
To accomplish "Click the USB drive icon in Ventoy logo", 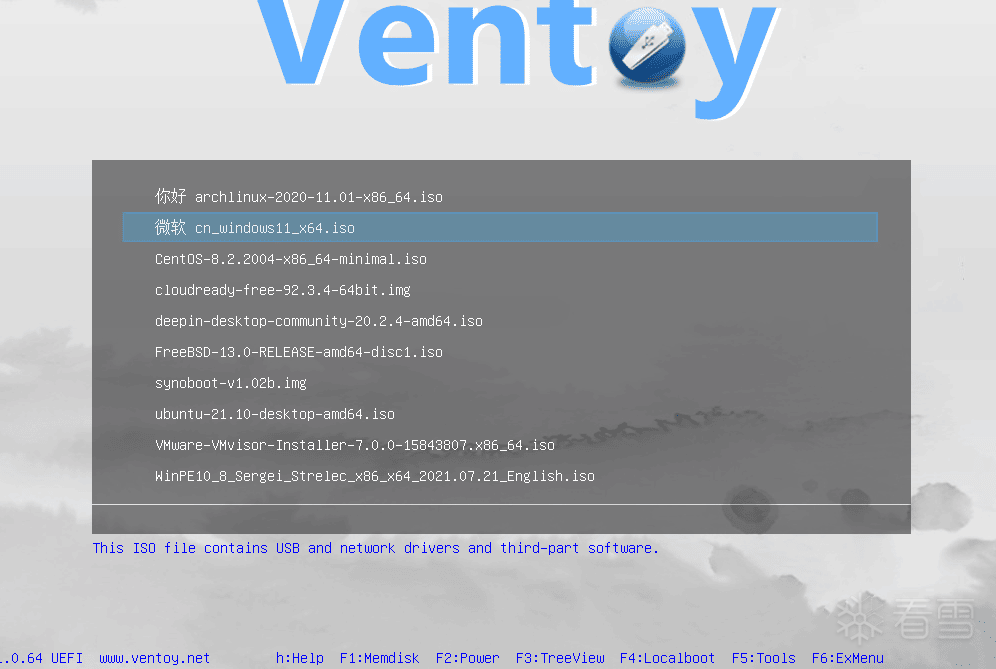I will tap(647, 46).
